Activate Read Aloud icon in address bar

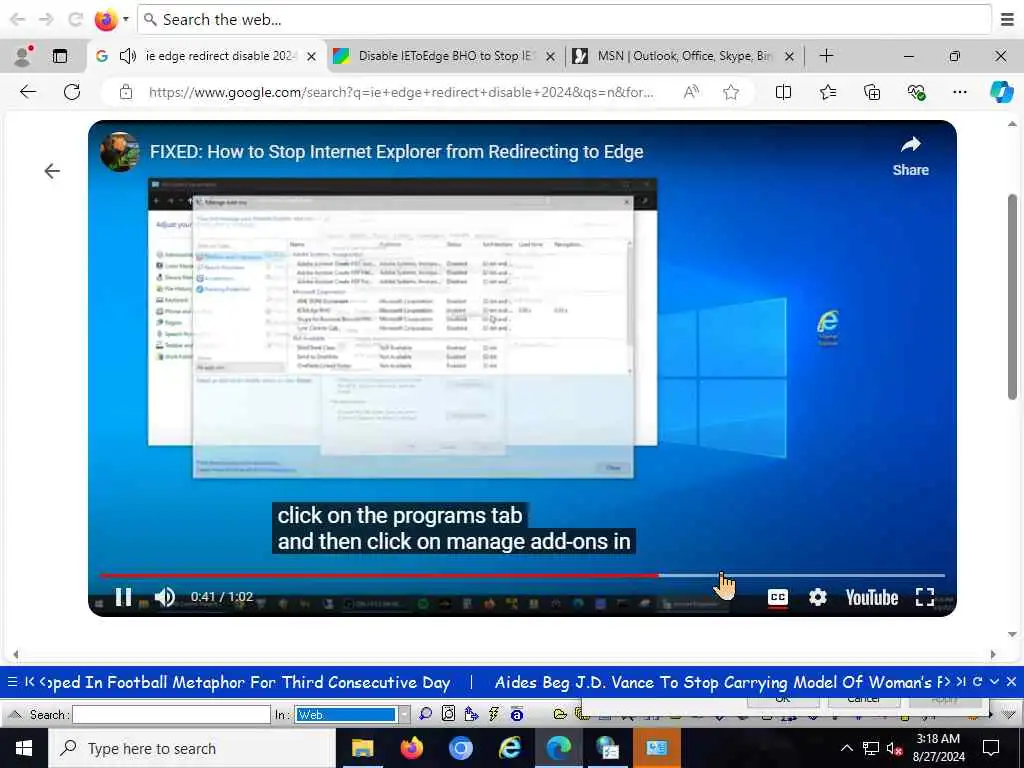tap(691, 92)
